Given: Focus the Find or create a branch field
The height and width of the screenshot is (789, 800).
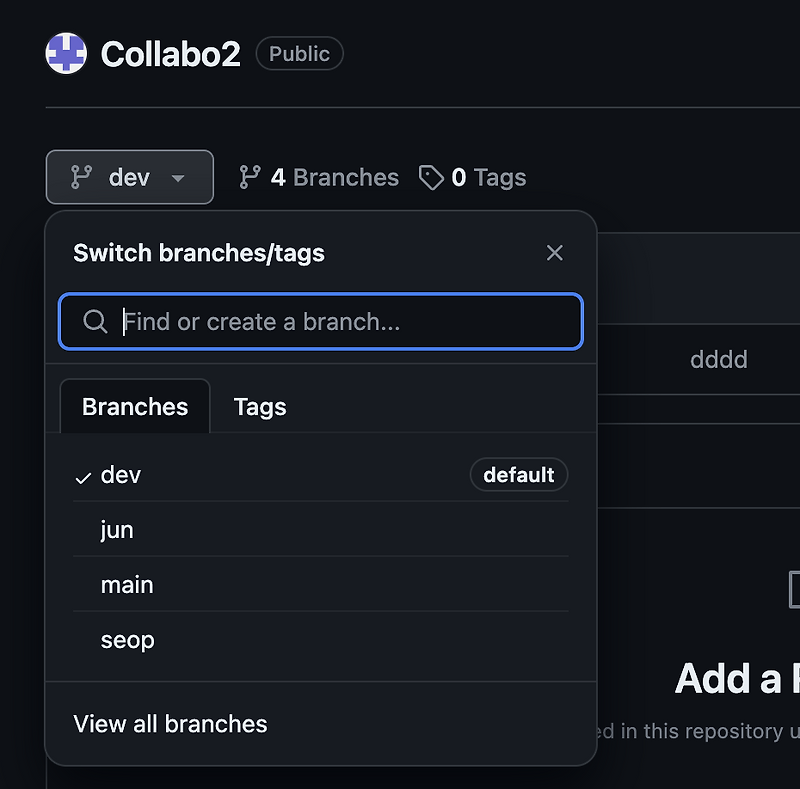Looking at the screenshot, I should click(340, 322).
